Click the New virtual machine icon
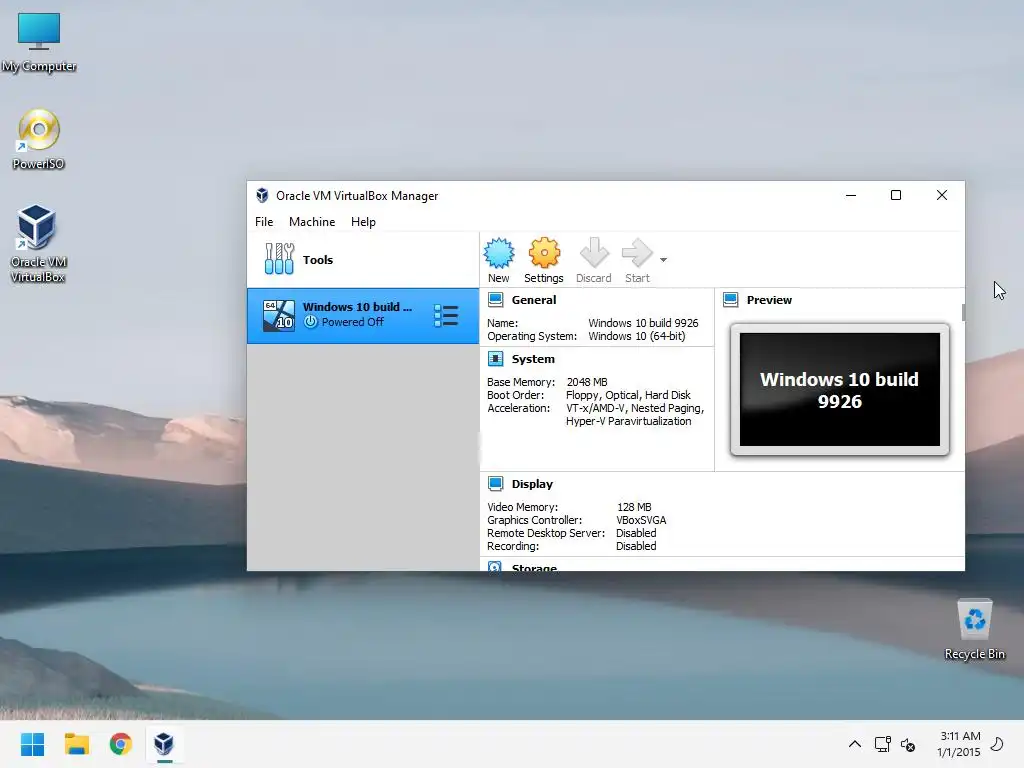 click(x=499, y=253)
